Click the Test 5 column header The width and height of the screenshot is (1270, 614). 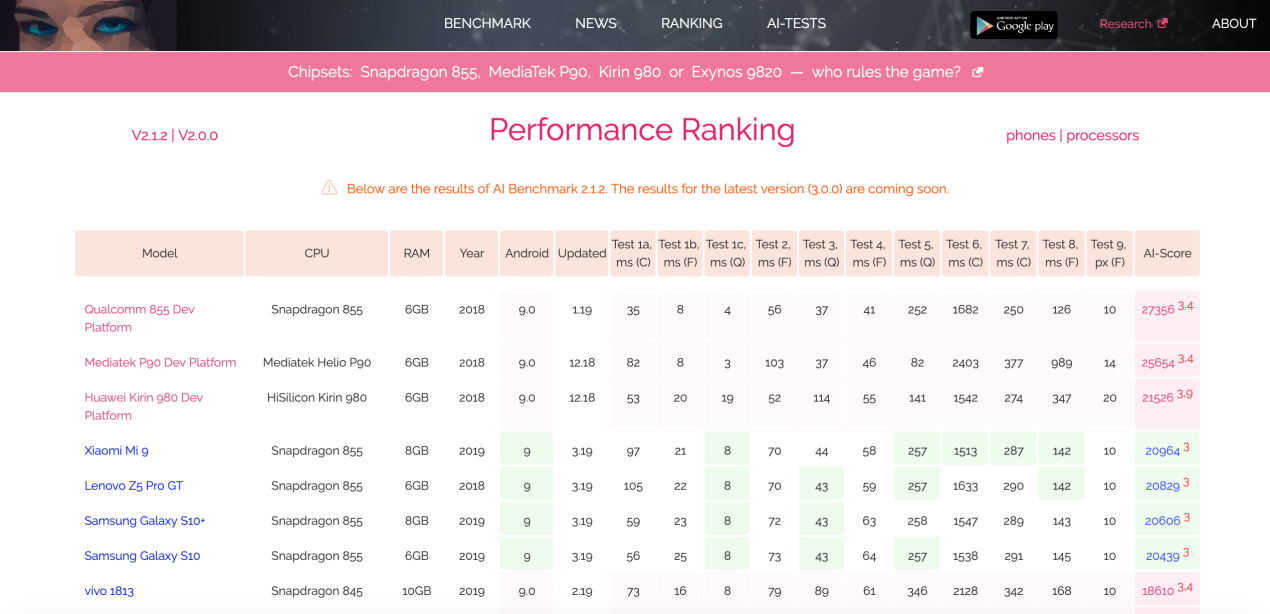click(x=917, y=253)
